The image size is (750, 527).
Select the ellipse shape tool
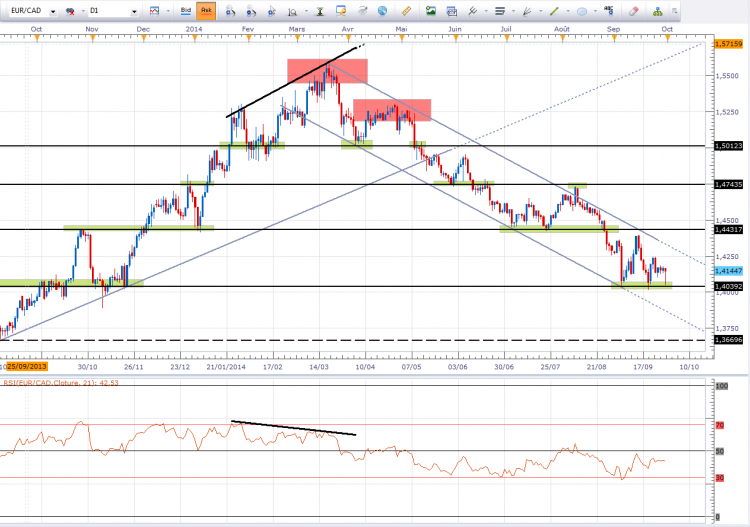[582, 11]
